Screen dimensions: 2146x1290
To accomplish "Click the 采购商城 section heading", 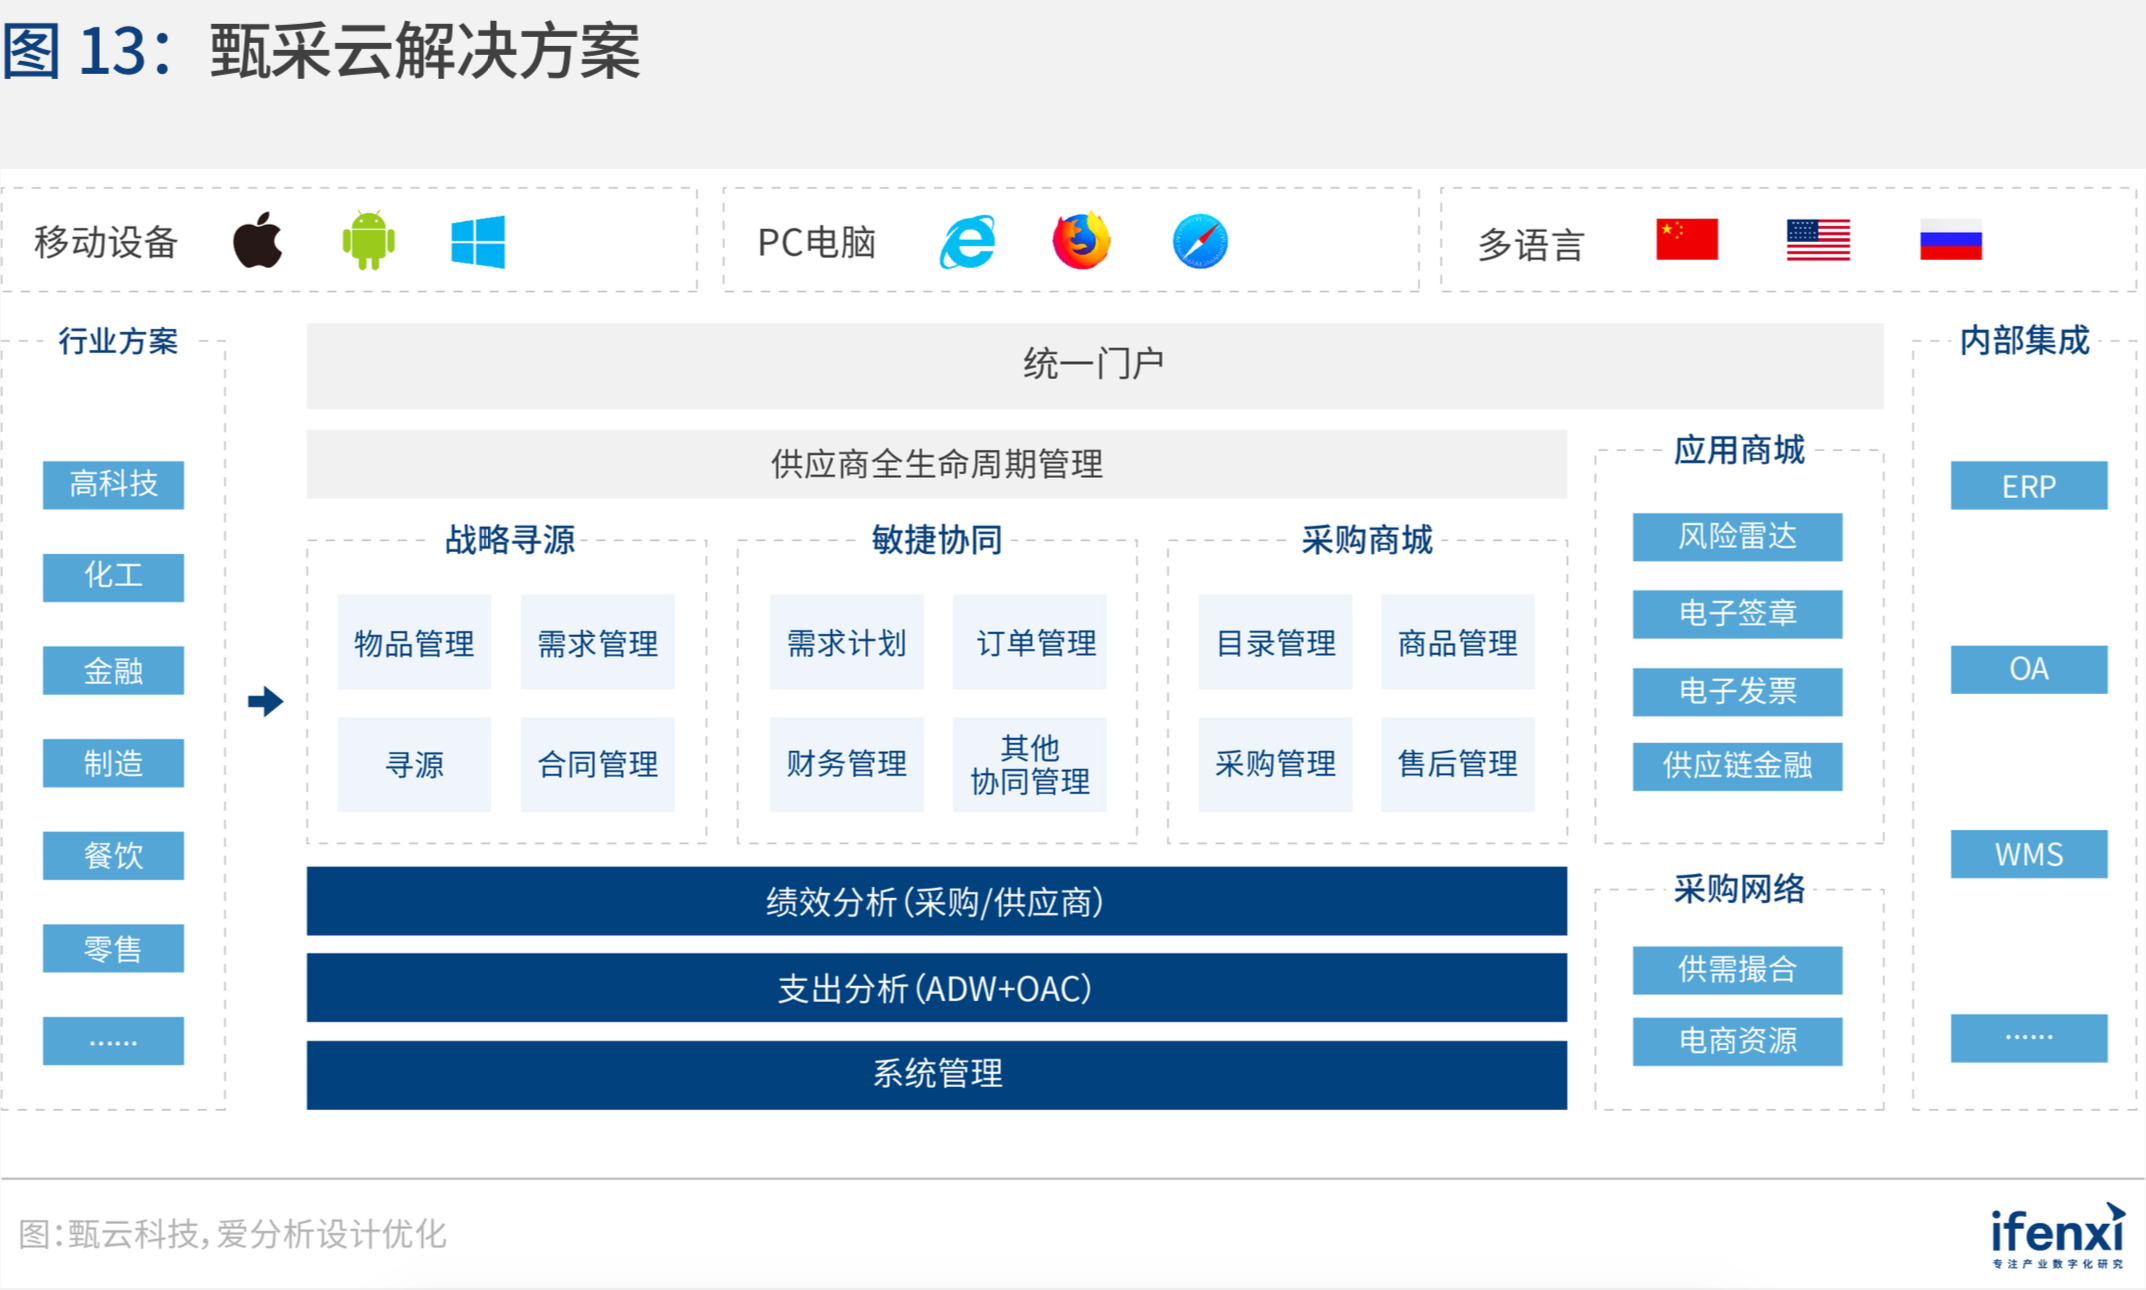I will [x=1367, y=540].
